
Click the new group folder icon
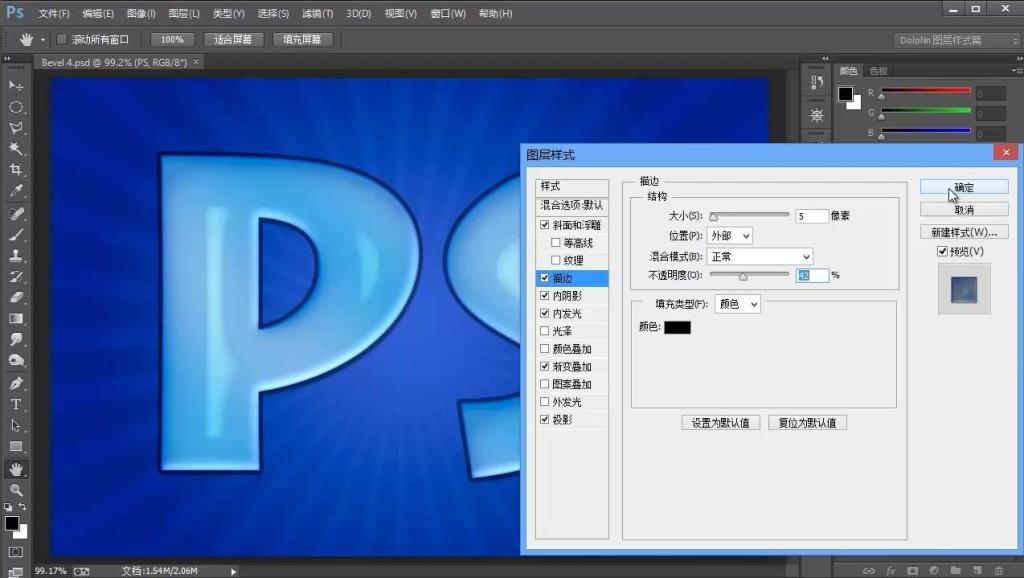[x=955, y=571]
